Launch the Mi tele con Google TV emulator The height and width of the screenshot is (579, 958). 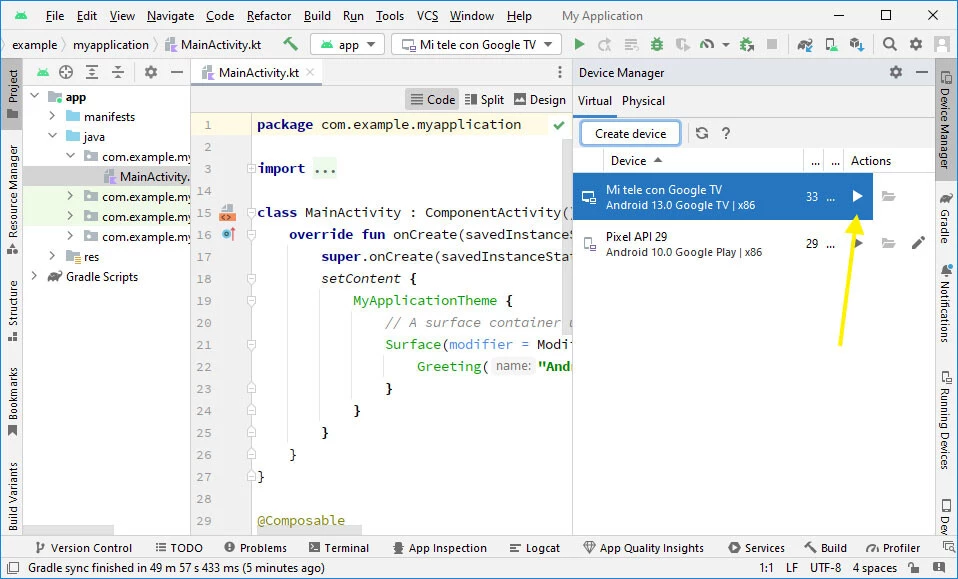[857, 196]
